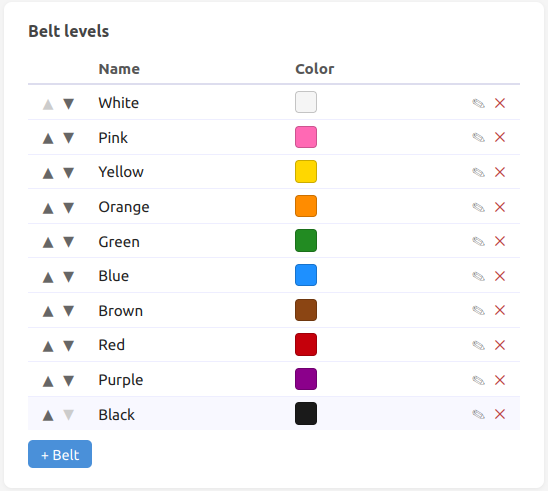Click the Pink color swatch
The height and width of the screenshot is (491, 548).
[x=306, y=137]
